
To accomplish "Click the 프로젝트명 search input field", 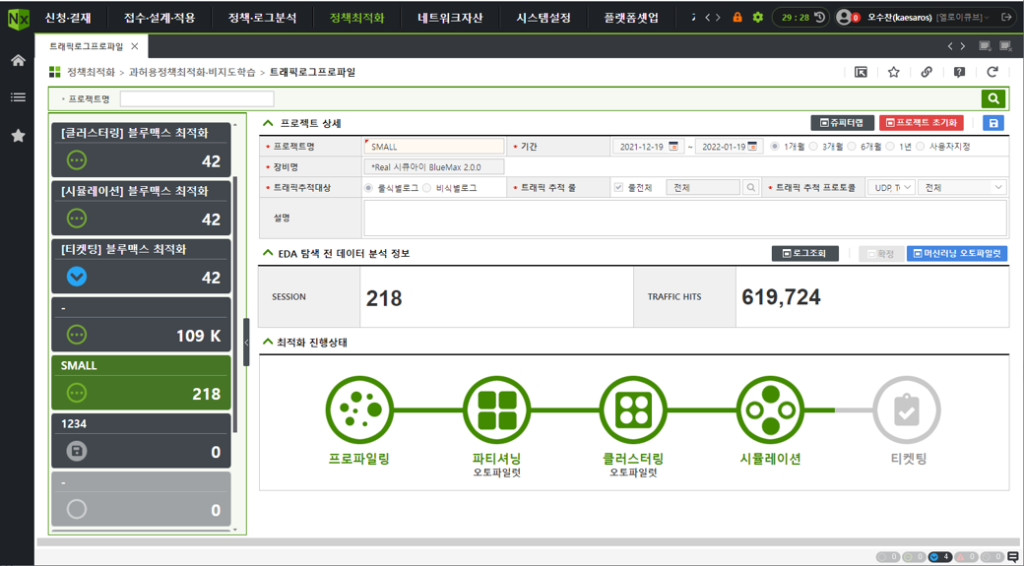I will pyautogui.click(x=196, y=98).
